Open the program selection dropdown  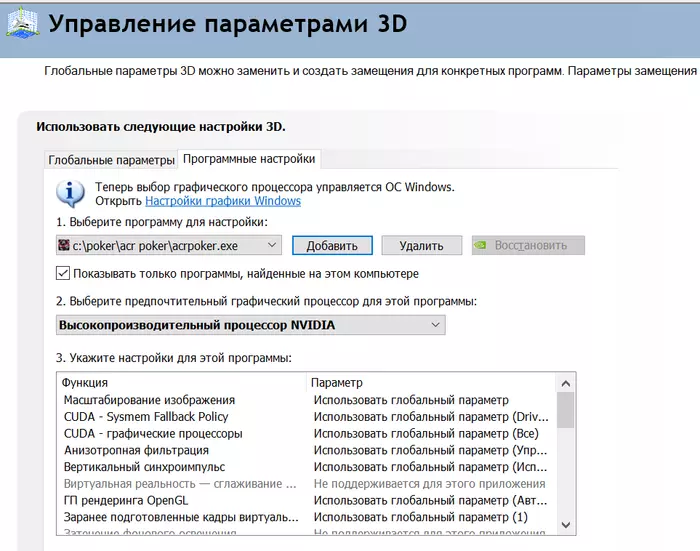pos(169,245)
